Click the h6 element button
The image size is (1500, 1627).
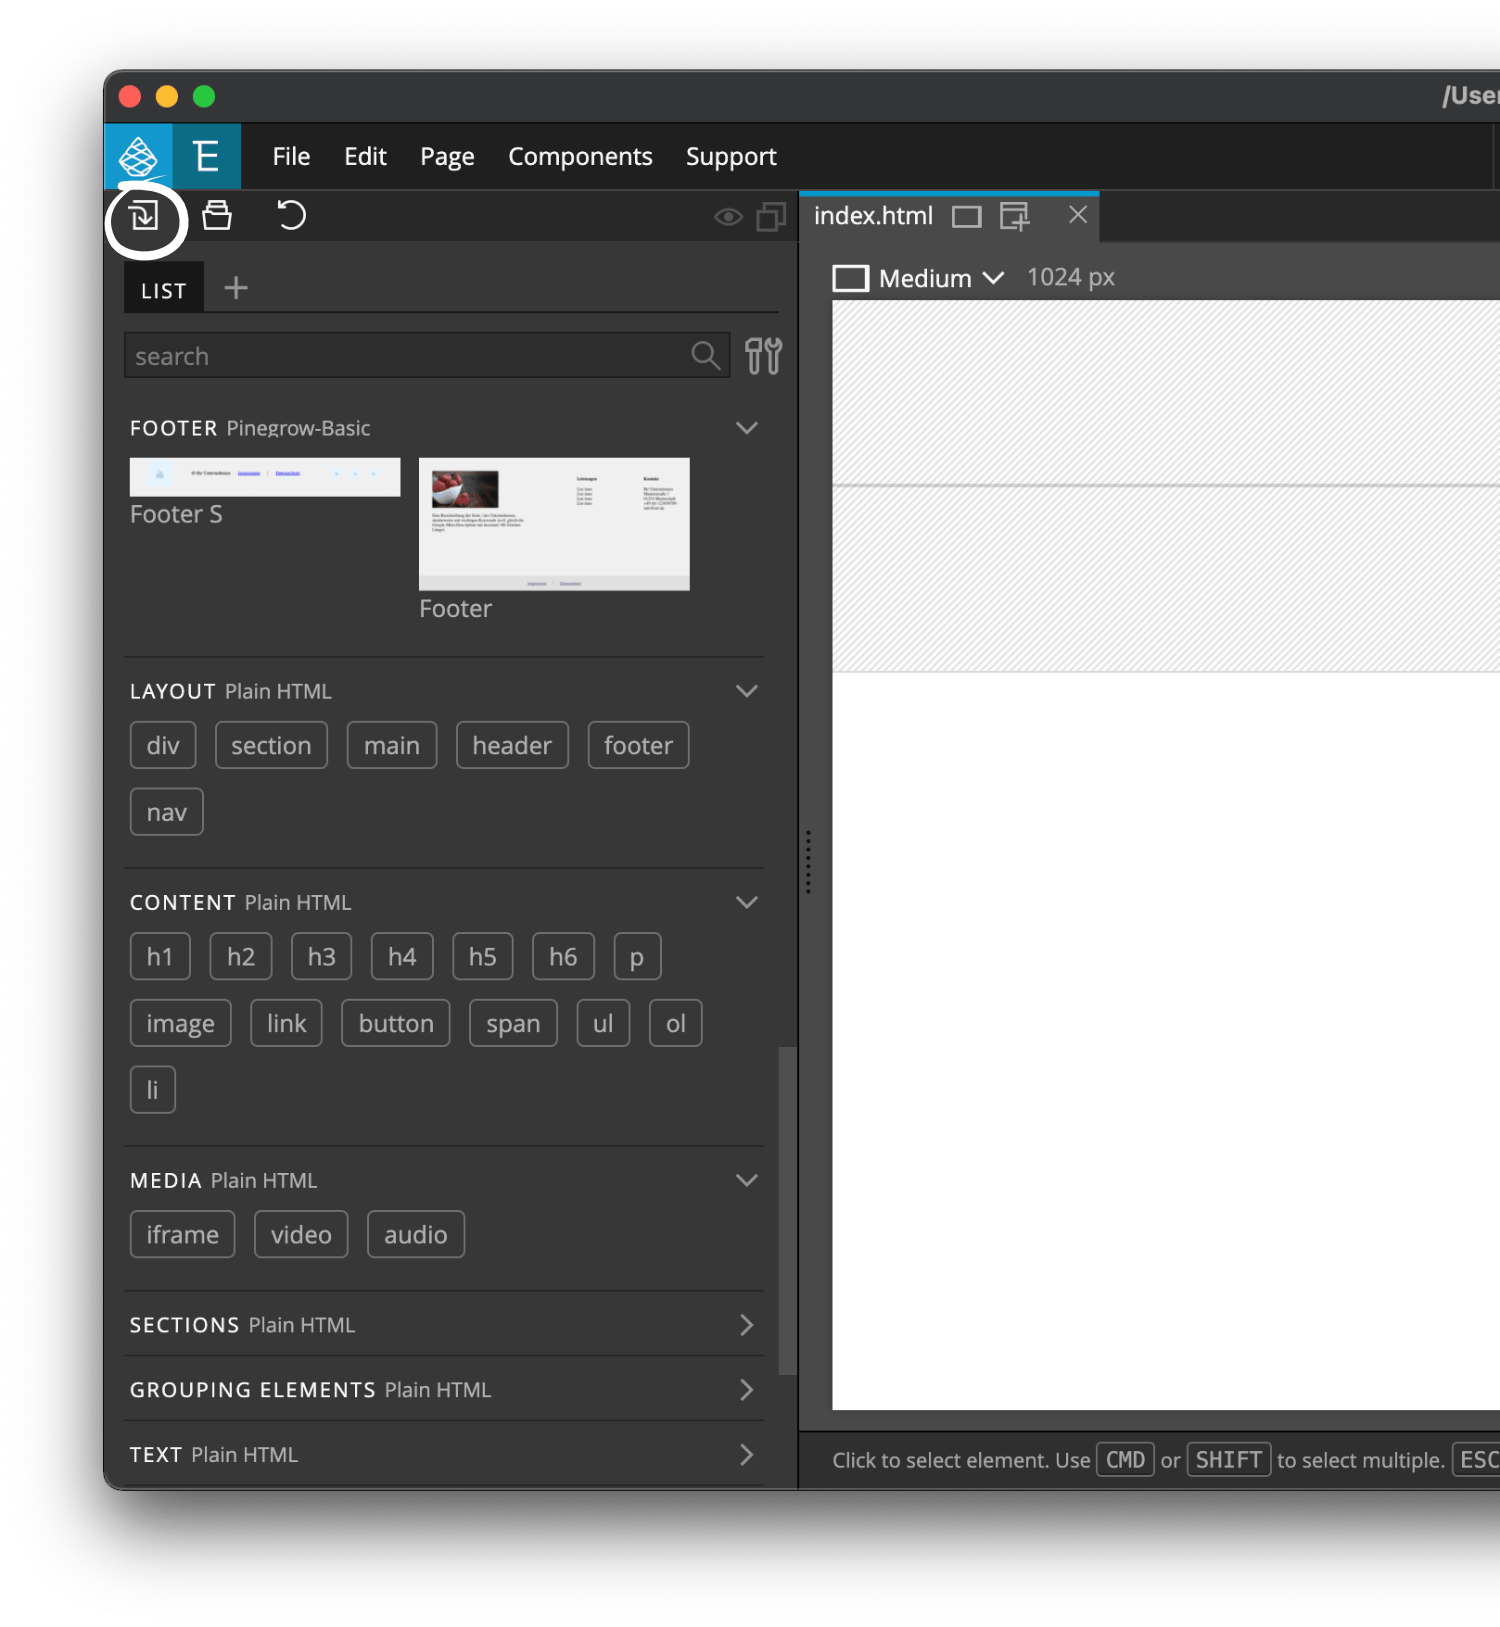563,957
